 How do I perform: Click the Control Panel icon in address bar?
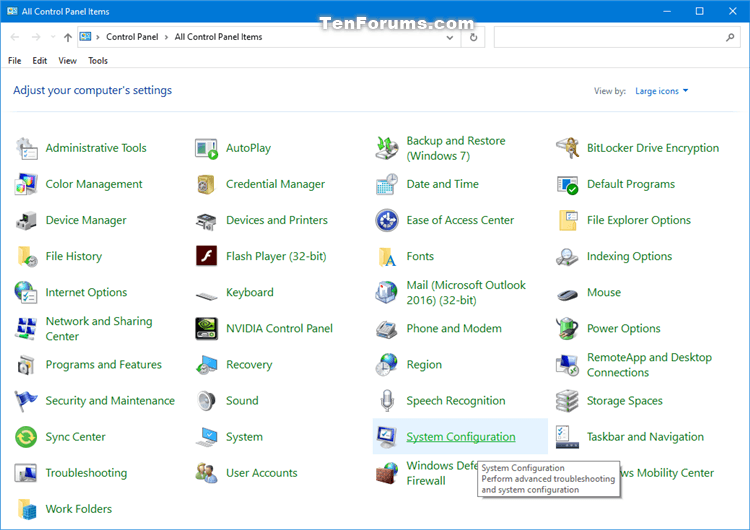[85, 37]
